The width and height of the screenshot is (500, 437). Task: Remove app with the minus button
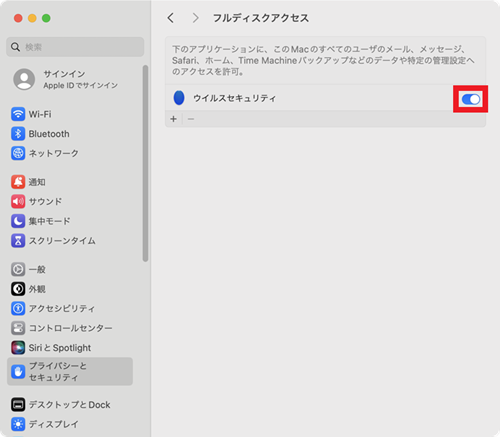click(191, 119)
